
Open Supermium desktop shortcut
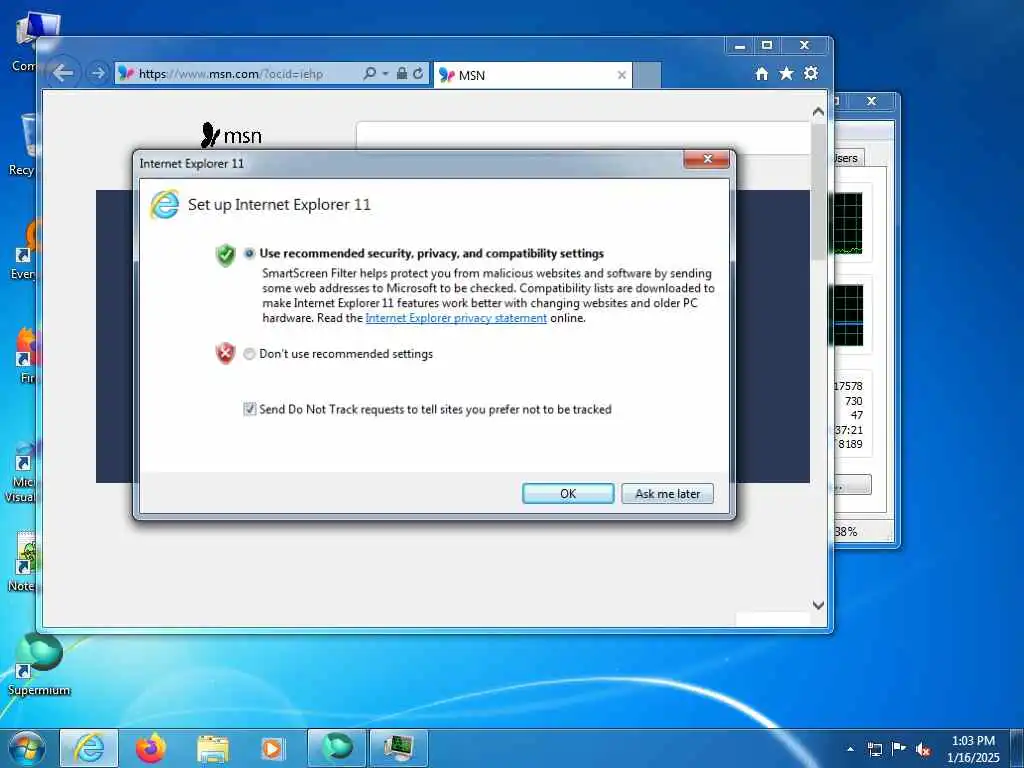coord(39,664)
